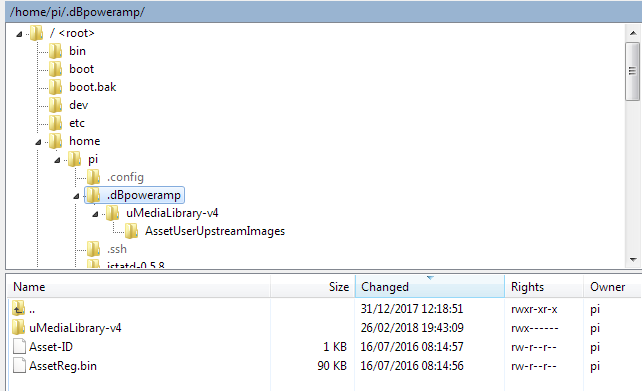Screen dimensions: 642x391
Task: Select .config in the directory tree
Action: click(x=125, y=177)
